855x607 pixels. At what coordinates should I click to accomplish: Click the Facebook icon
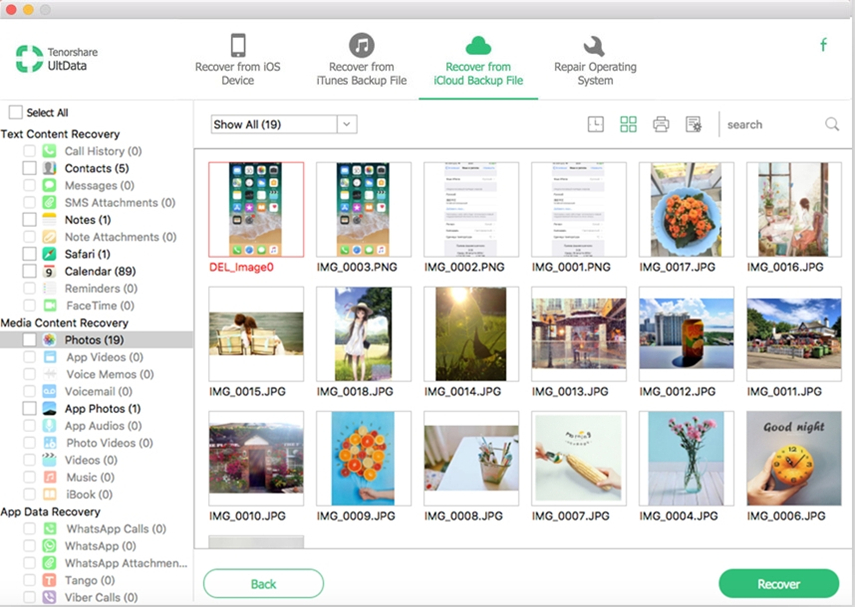click(x=823, y=45)
